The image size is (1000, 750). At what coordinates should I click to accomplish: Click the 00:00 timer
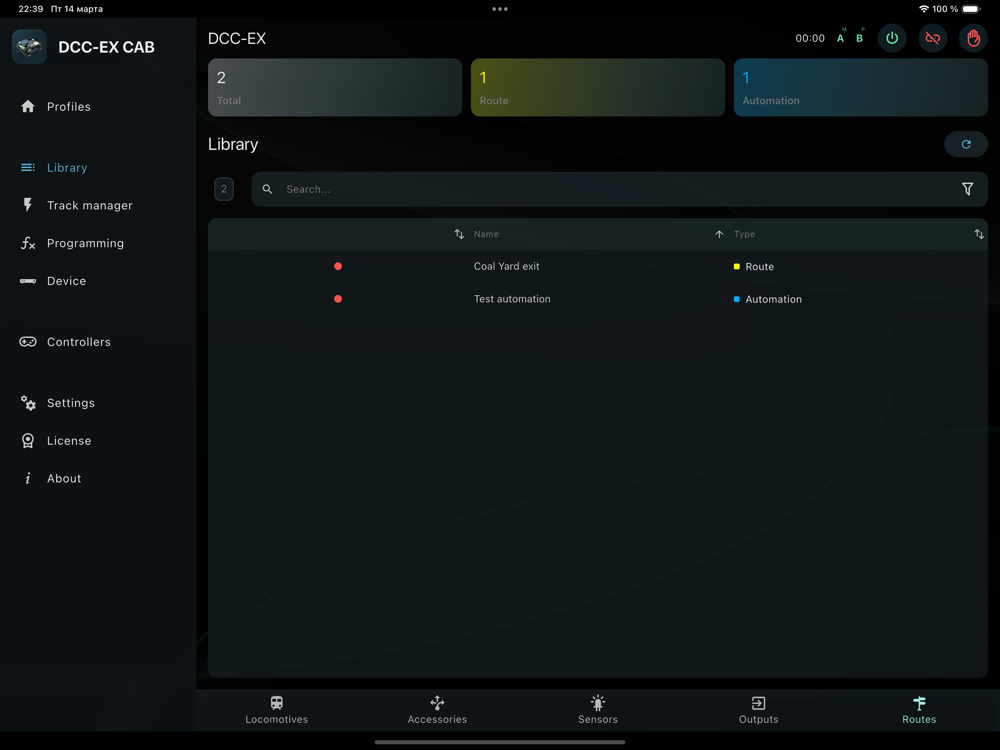tap(810, 38)
